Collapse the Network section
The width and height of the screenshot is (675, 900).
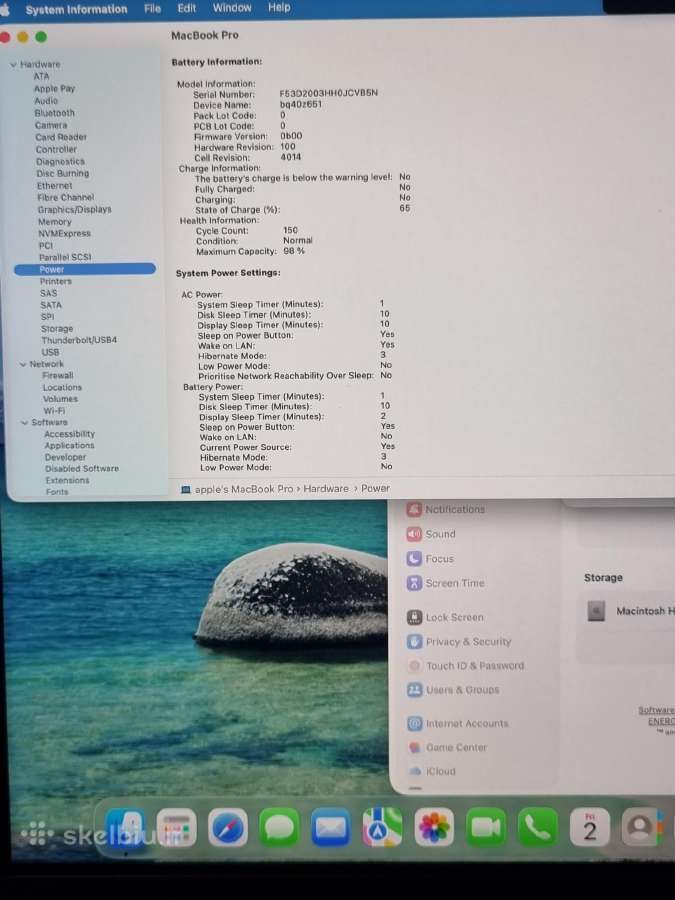click(x=23, y=364)
